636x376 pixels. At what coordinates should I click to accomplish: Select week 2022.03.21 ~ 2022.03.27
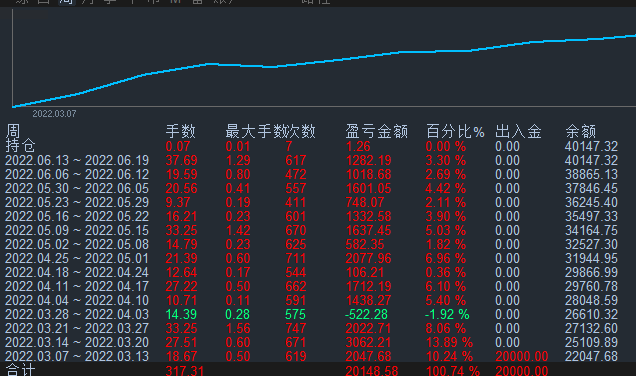tap(77, 329)
